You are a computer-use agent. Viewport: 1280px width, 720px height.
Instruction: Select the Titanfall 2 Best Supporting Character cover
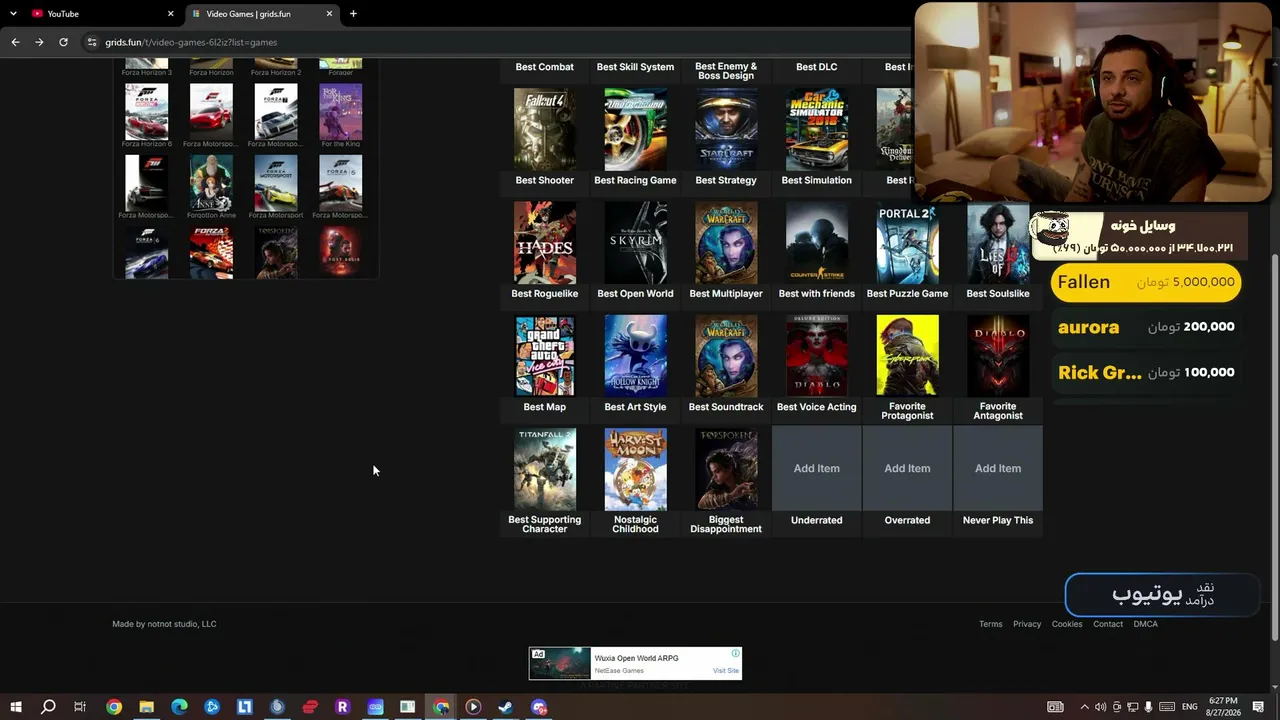pos(545,469)
